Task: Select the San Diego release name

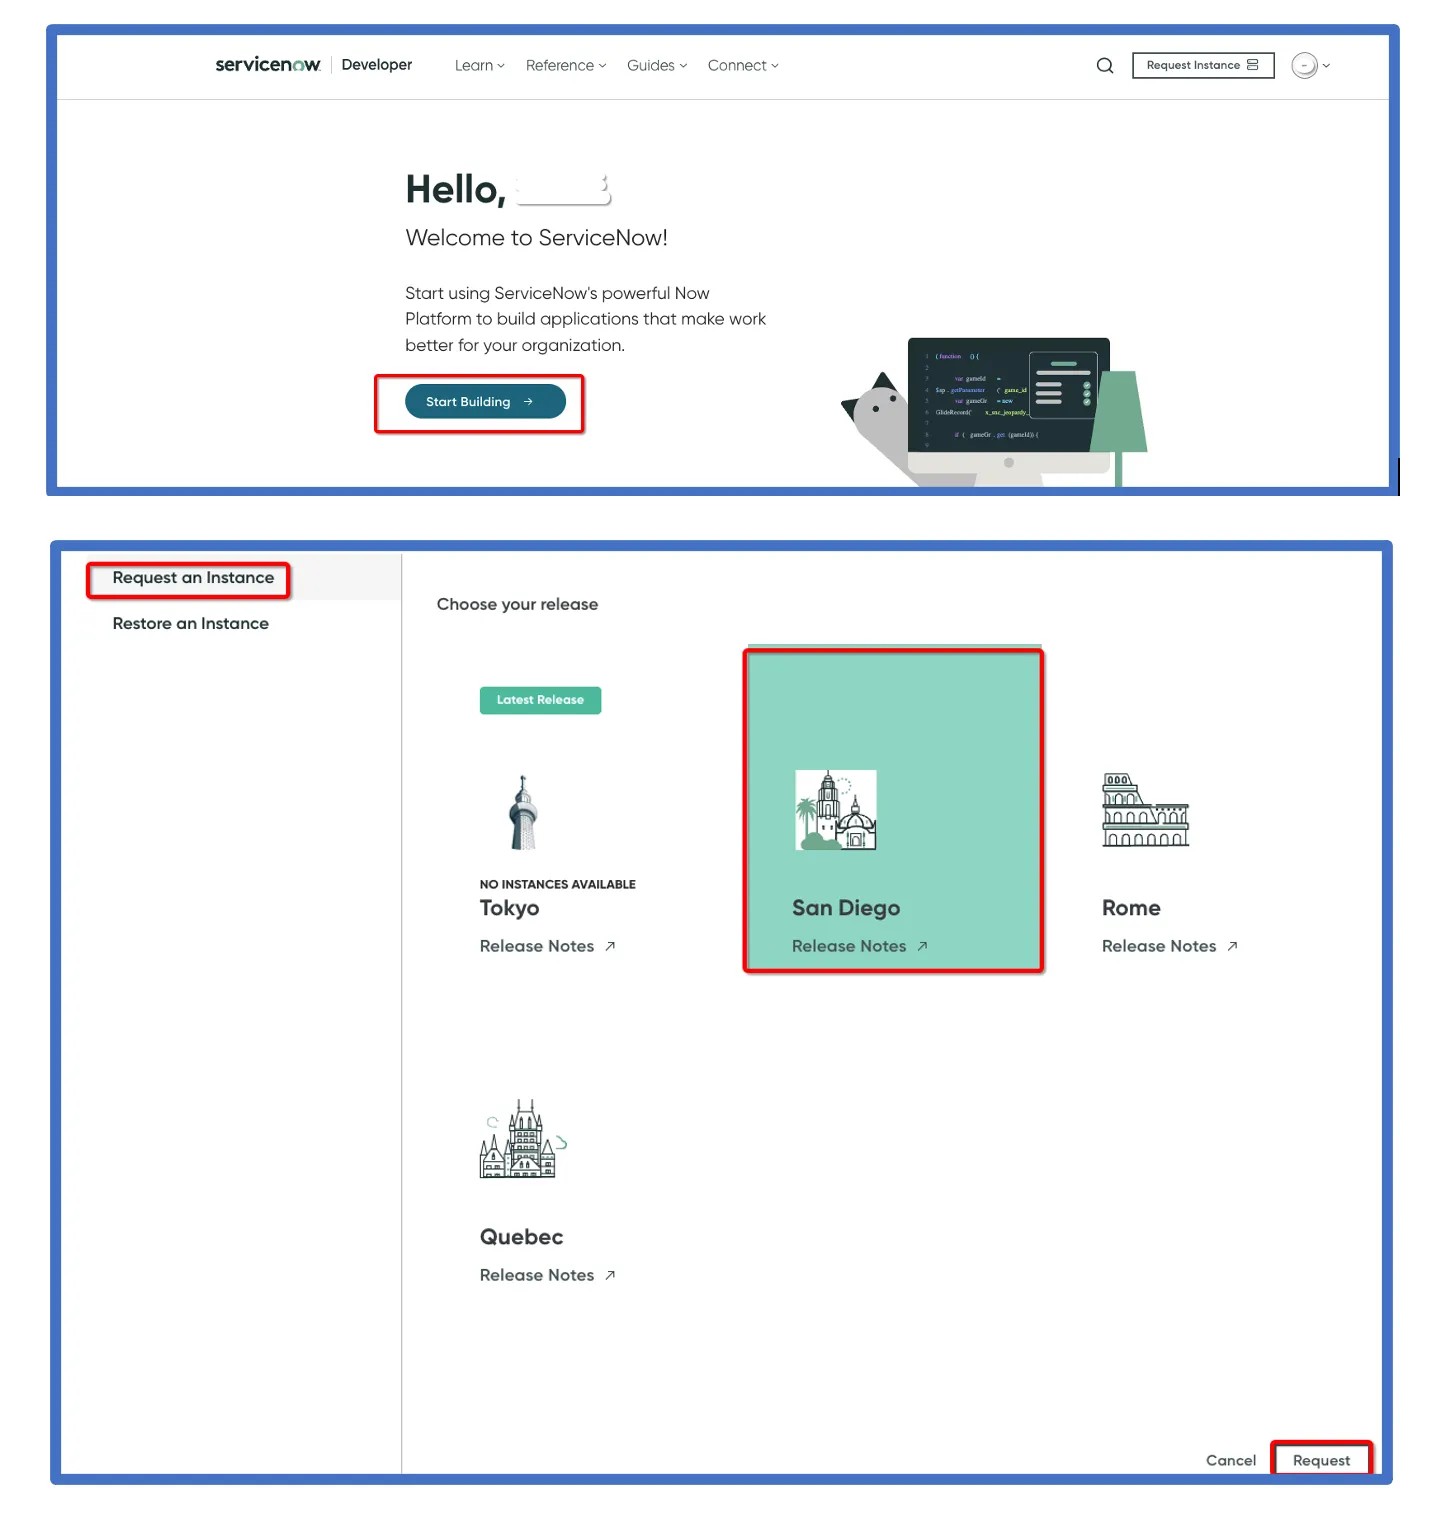Action: 846,908
